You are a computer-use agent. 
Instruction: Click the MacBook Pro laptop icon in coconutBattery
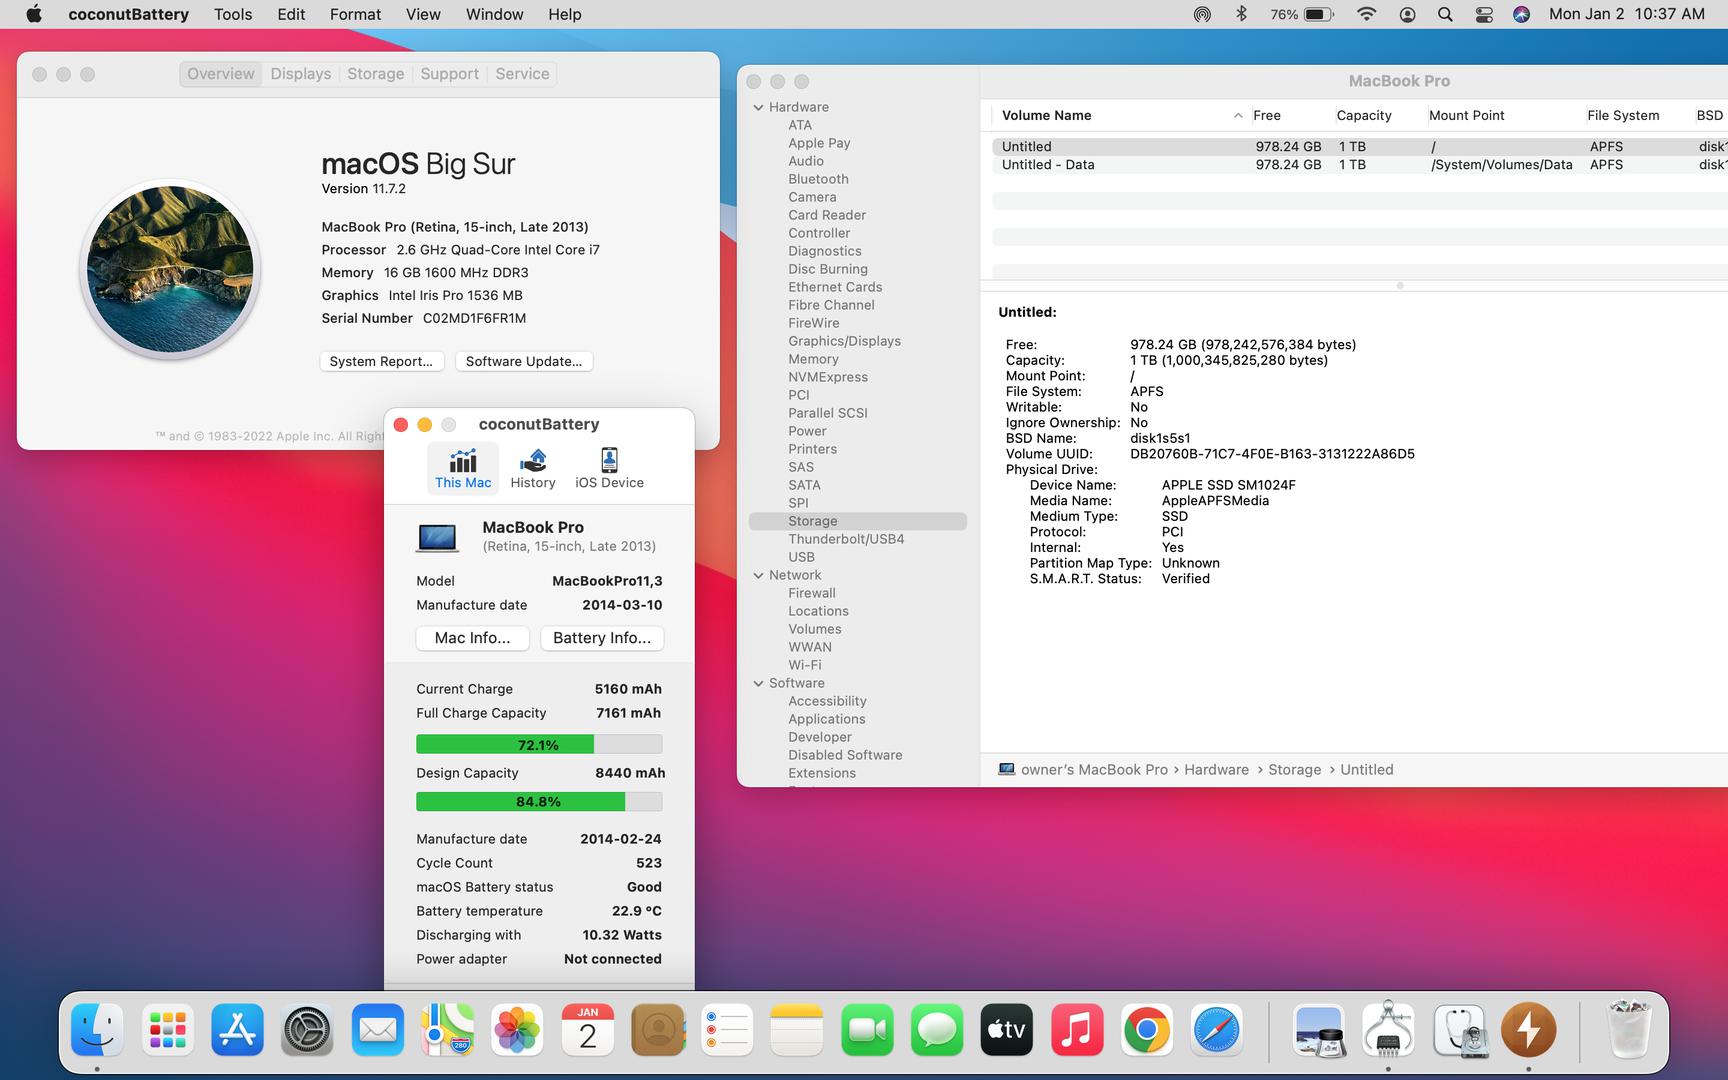click(x=437, y=538)
